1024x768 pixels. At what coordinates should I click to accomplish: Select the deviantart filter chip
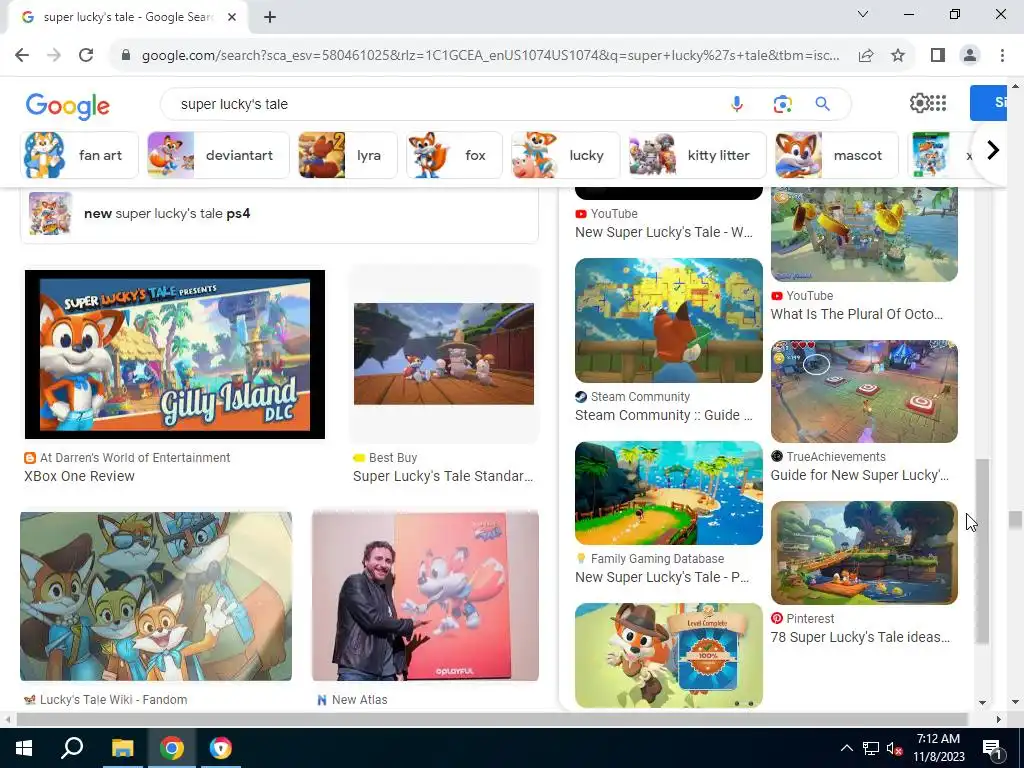pyautogui.click(x=218, y=155)
